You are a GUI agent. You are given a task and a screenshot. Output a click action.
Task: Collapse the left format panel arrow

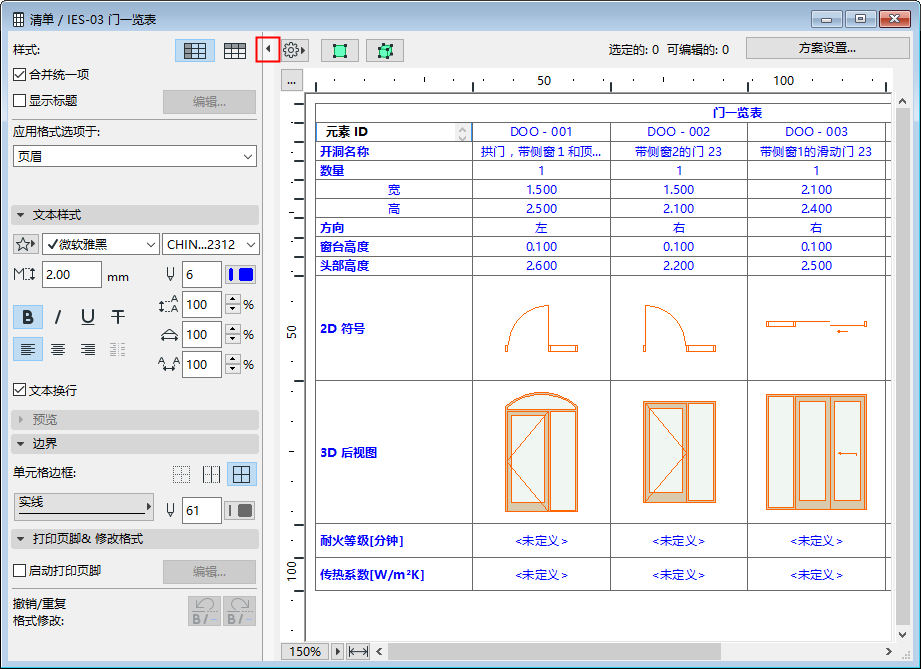(268, 49)
